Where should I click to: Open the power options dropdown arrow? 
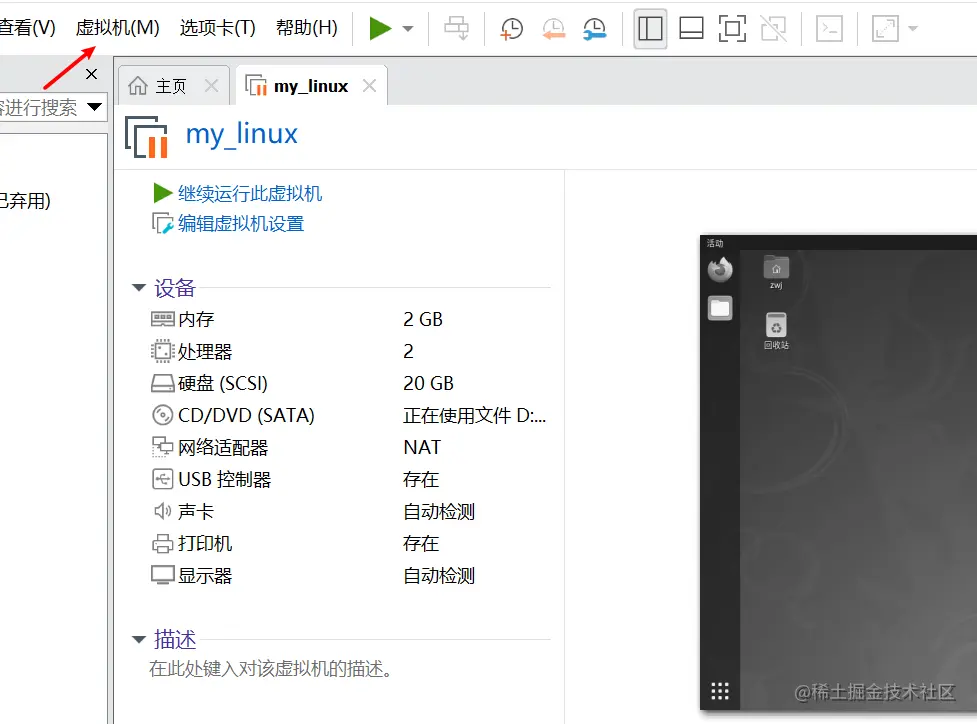point(408,29)
